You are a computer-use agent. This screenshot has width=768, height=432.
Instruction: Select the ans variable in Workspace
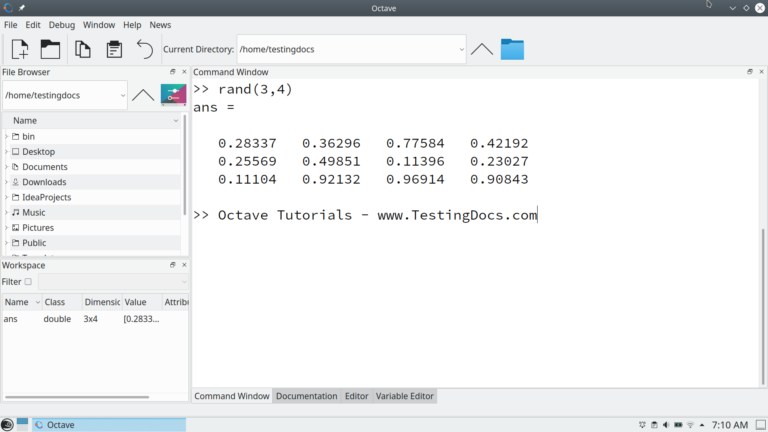11,319
